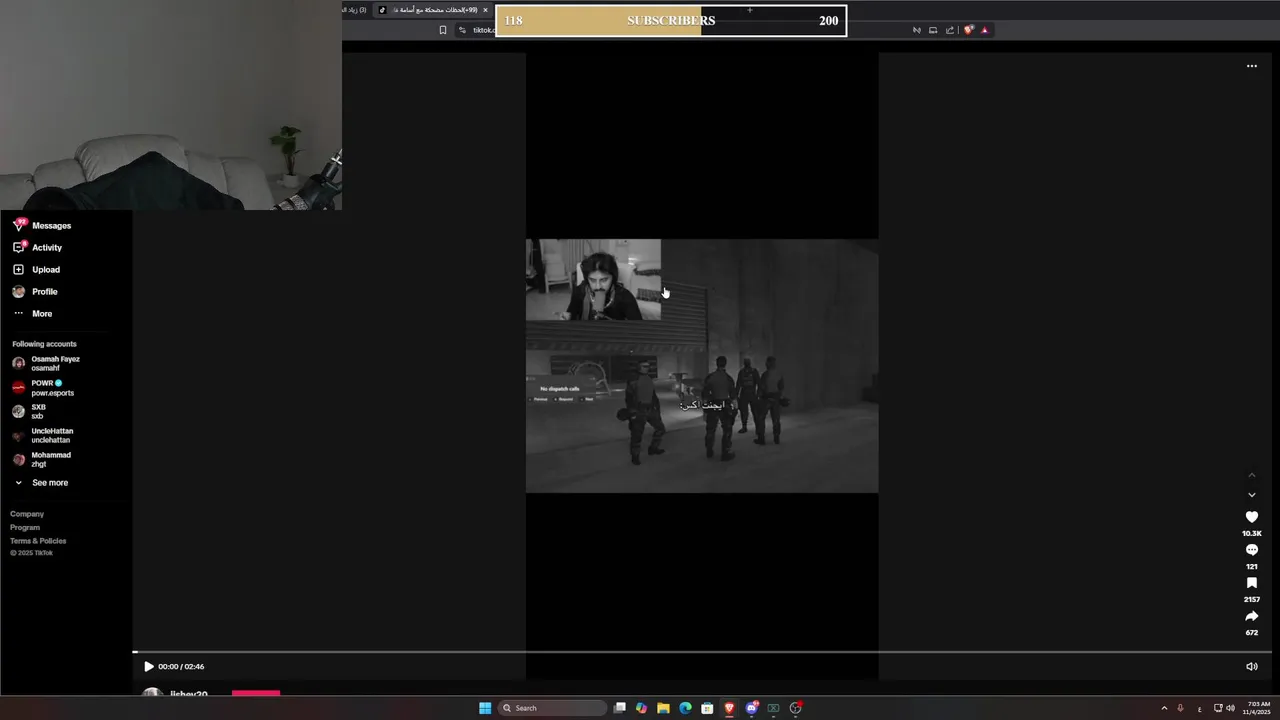
Task: Click the microphone tray icon
Action: pyautogui.click(x=1180, y=708)
